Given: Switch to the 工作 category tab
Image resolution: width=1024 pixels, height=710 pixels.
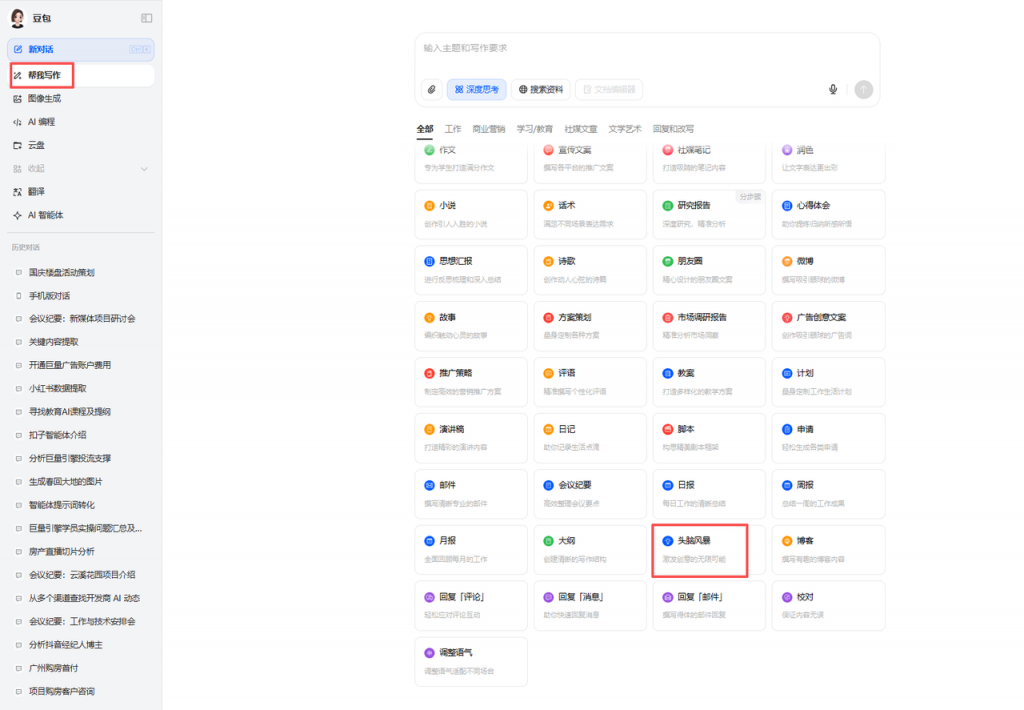Looking at the screenshot, I should tap(453, 129).
